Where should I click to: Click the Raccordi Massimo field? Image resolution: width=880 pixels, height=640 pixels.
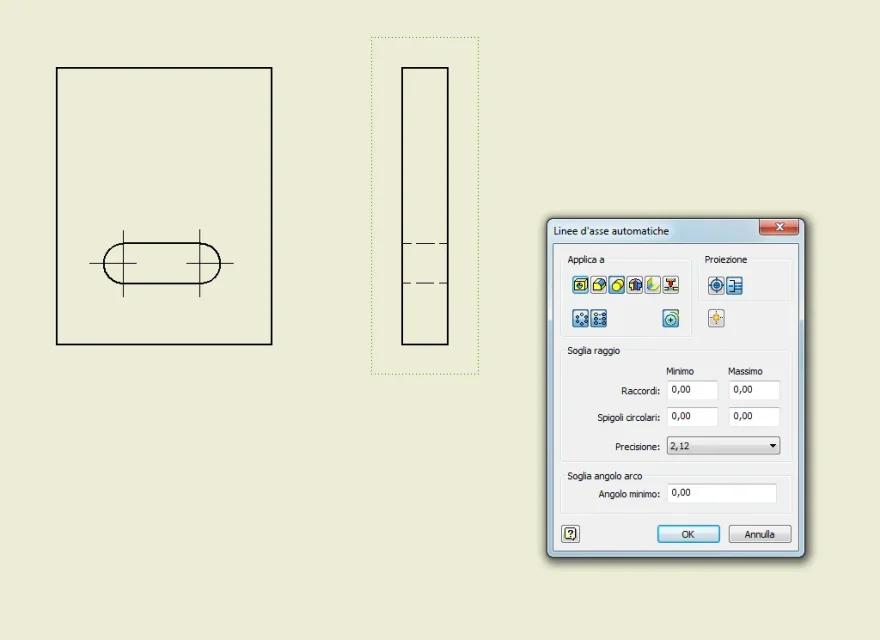[x=754, y=390]
